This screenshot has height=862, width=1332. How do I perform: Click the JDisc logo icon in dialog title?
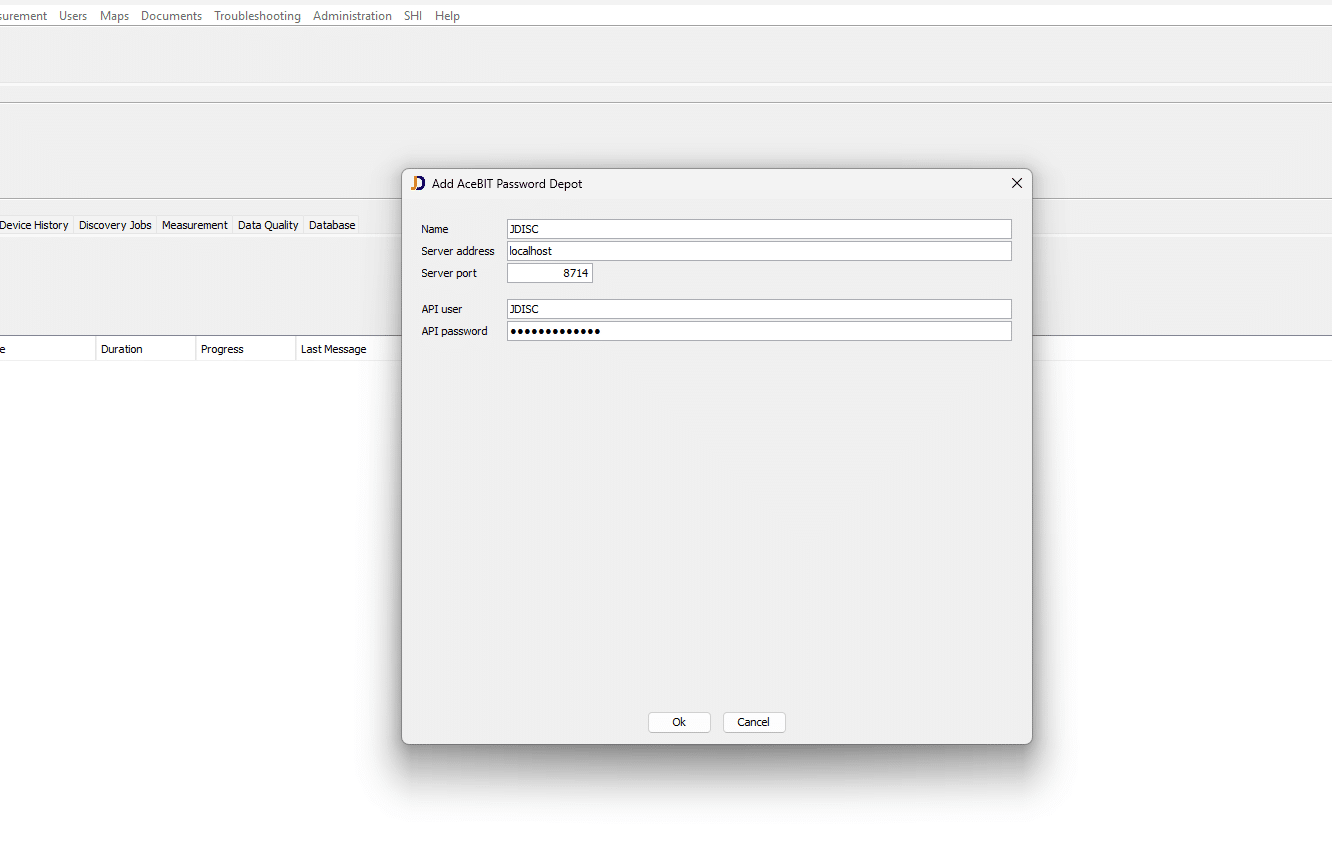tap(418, 183)
